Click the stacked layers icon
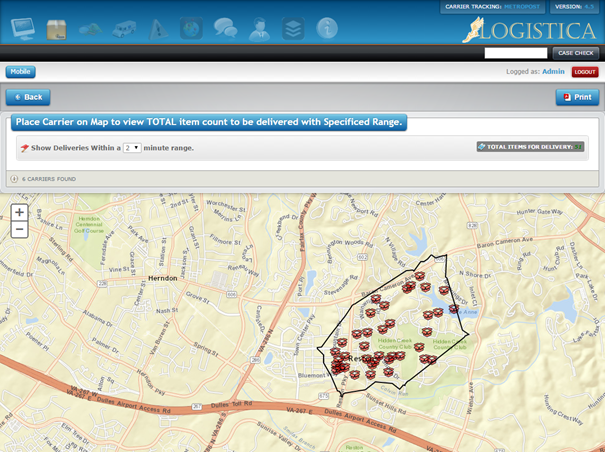Screen dimensions: 605x452 click(293, 29)
